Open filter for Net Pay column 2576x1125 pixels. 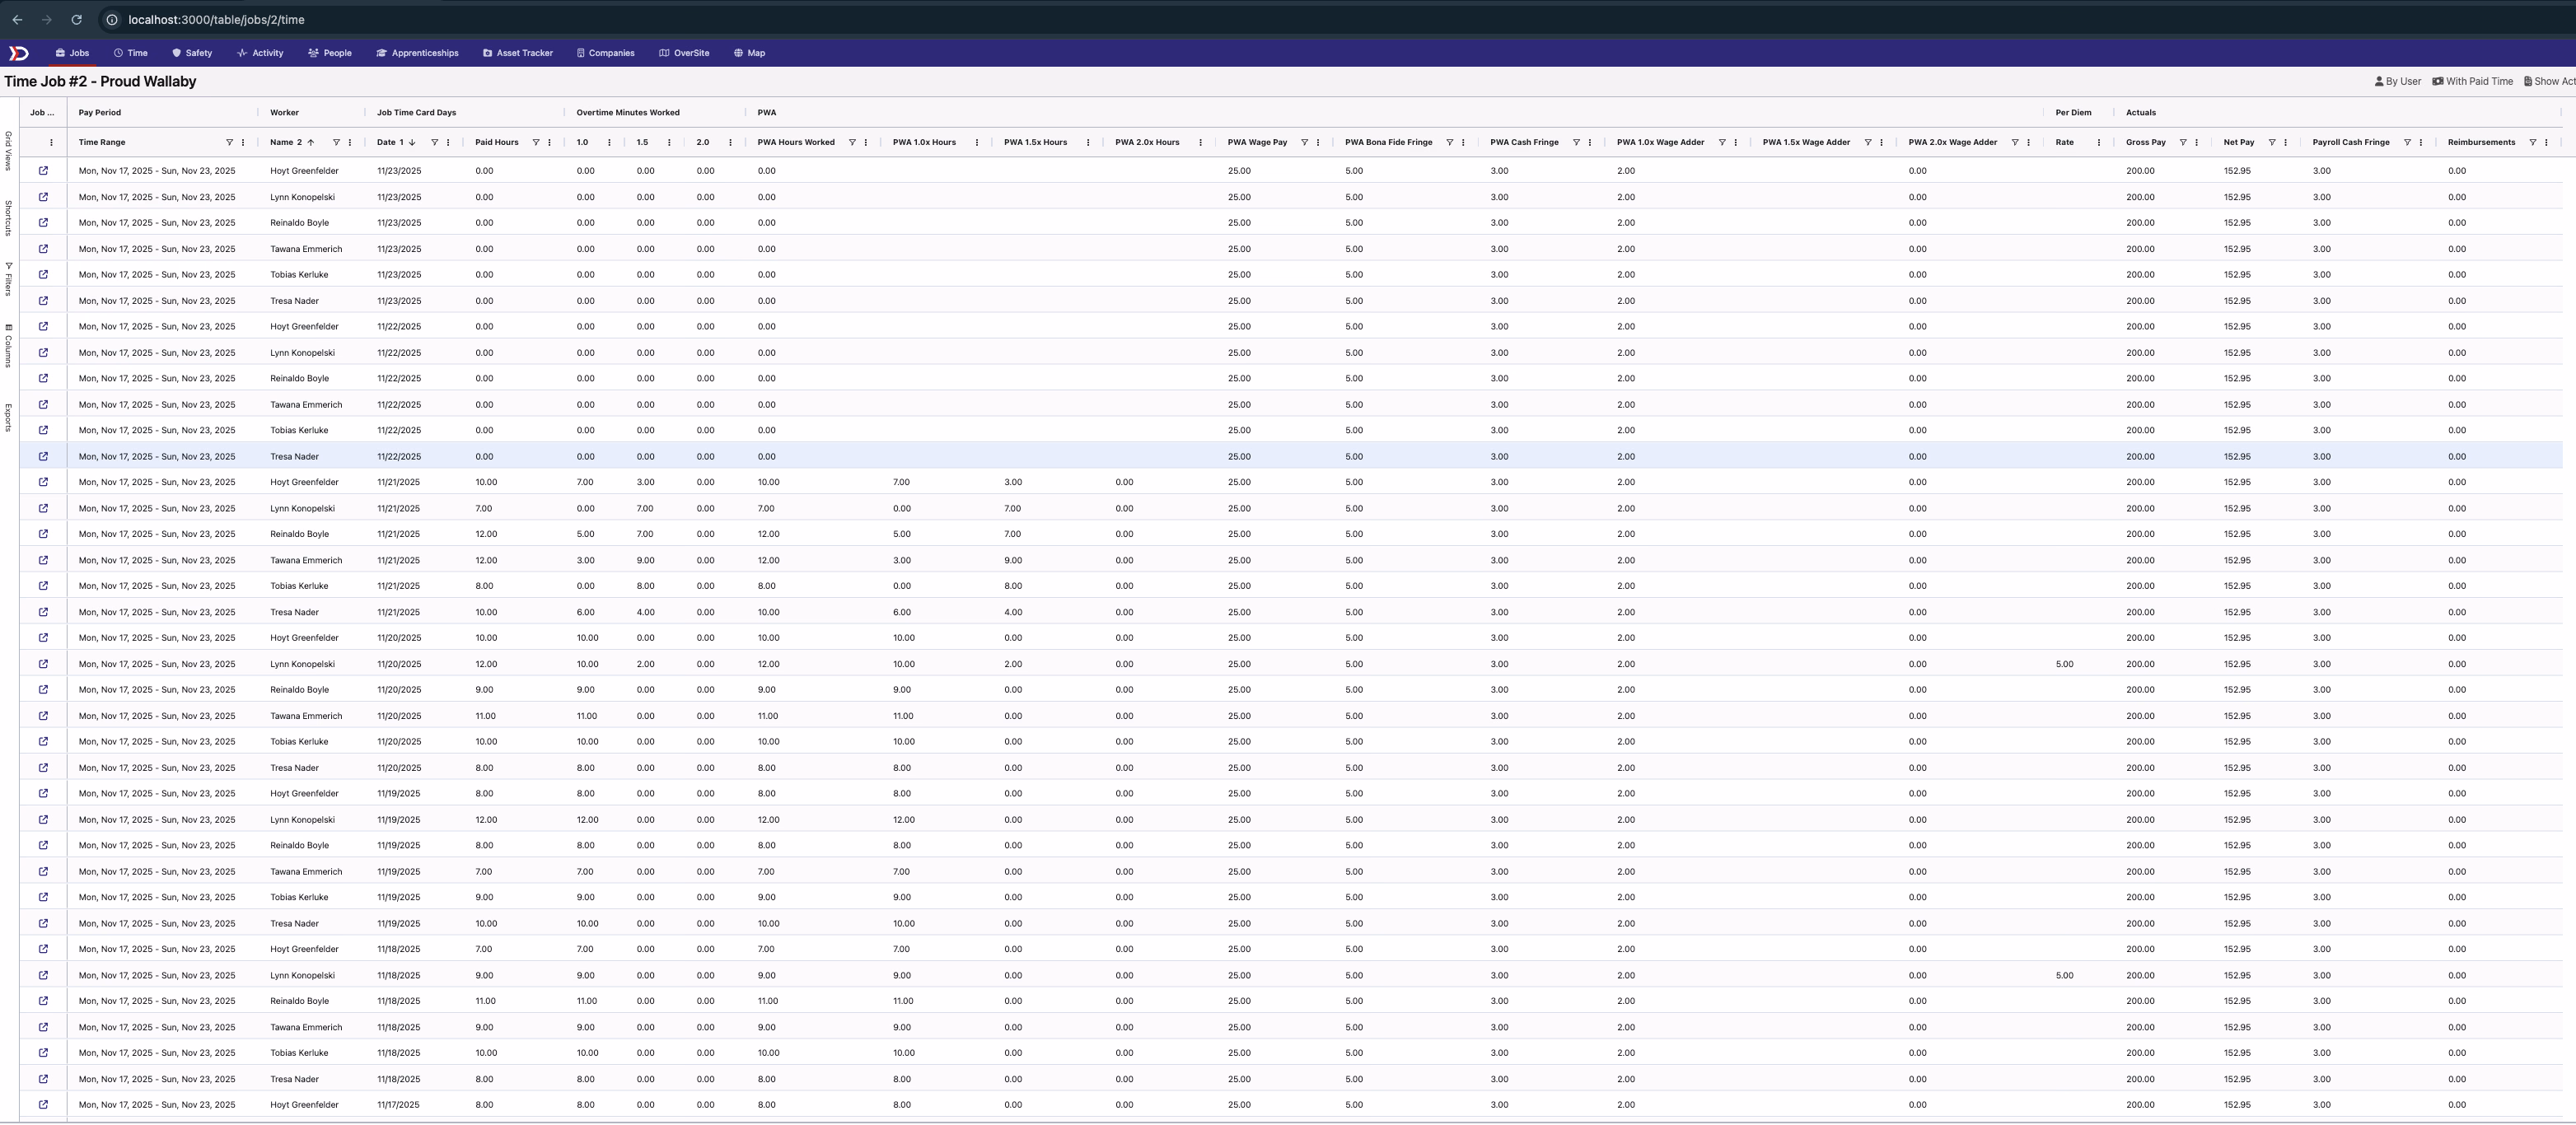click(x=2271, y=142)
